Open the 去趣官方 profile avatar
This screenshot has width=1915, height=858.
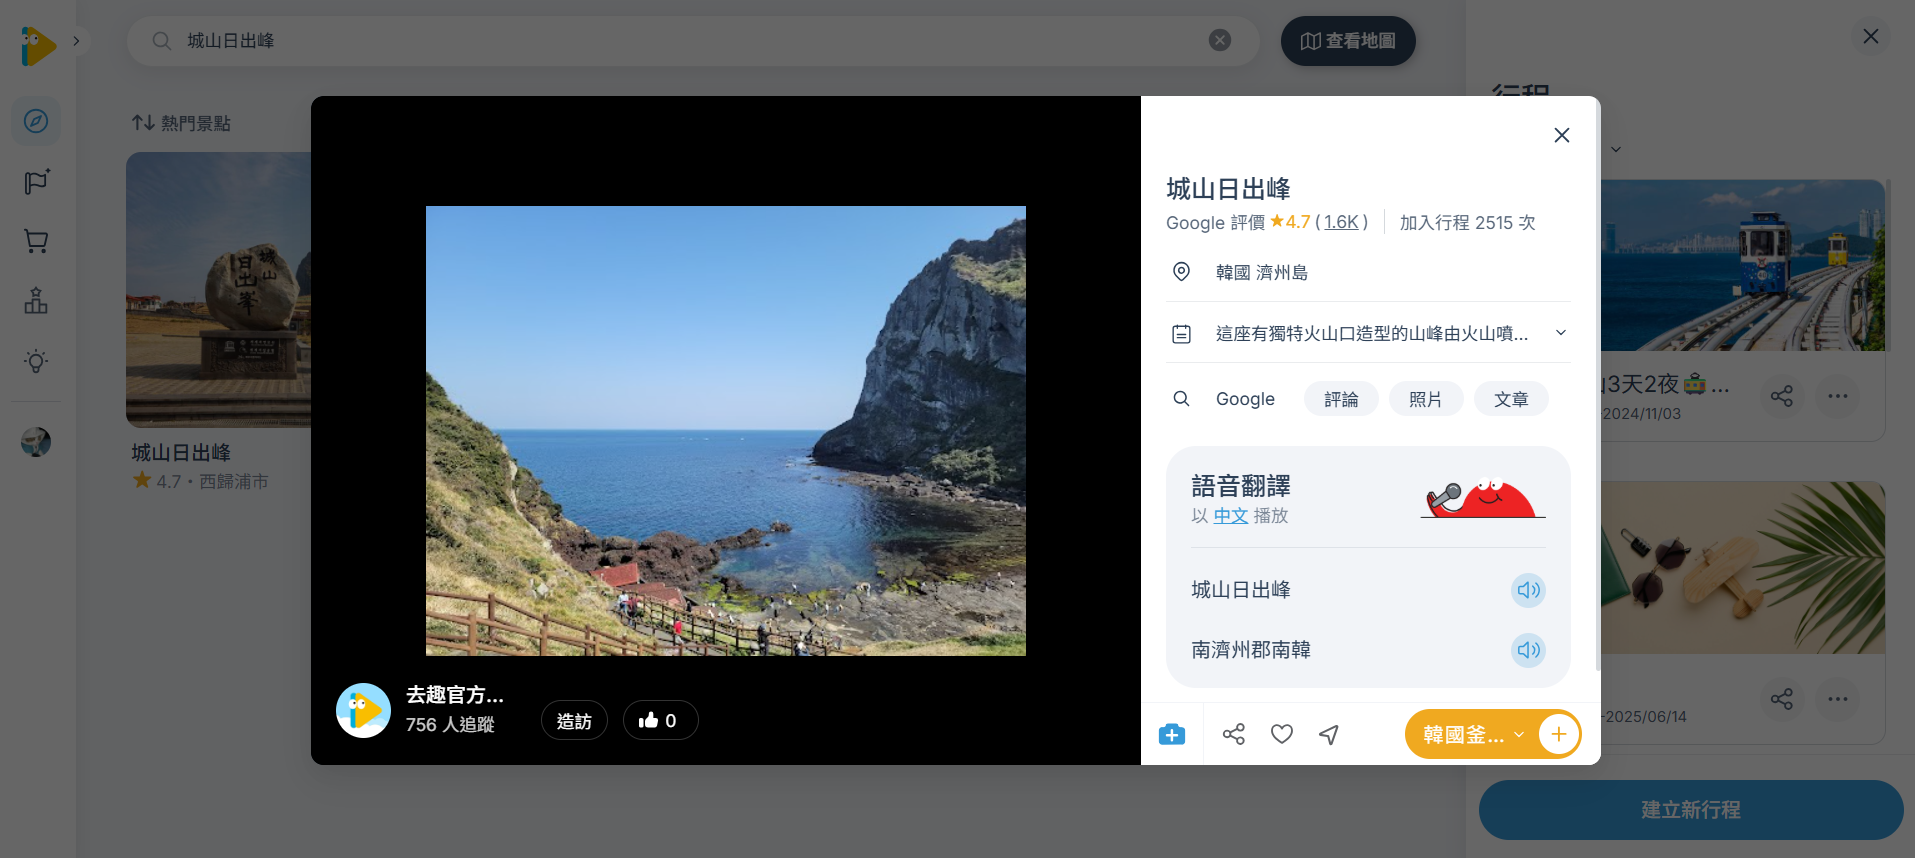coord(363,711)
